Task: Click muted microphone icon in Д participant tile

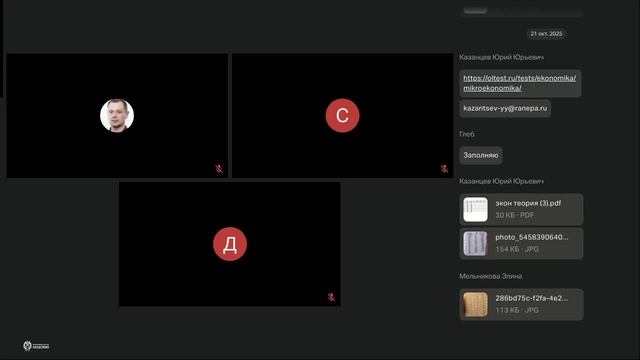Action: coord(331,297)
